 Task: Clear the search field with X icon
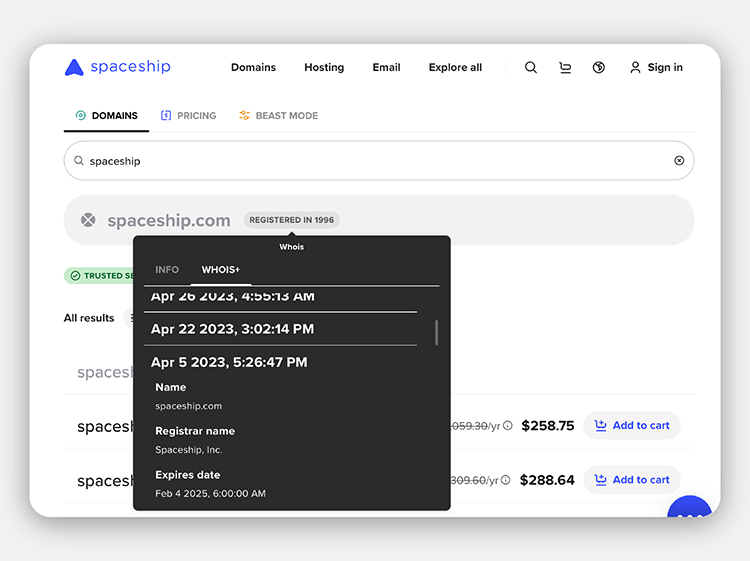coord(679,161)
